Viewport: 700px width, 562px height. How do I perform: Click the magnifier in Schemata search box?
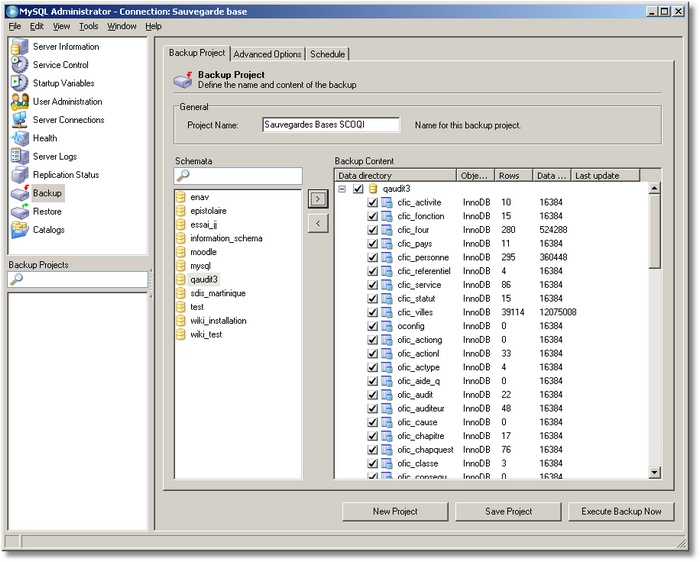click(183, 175)
